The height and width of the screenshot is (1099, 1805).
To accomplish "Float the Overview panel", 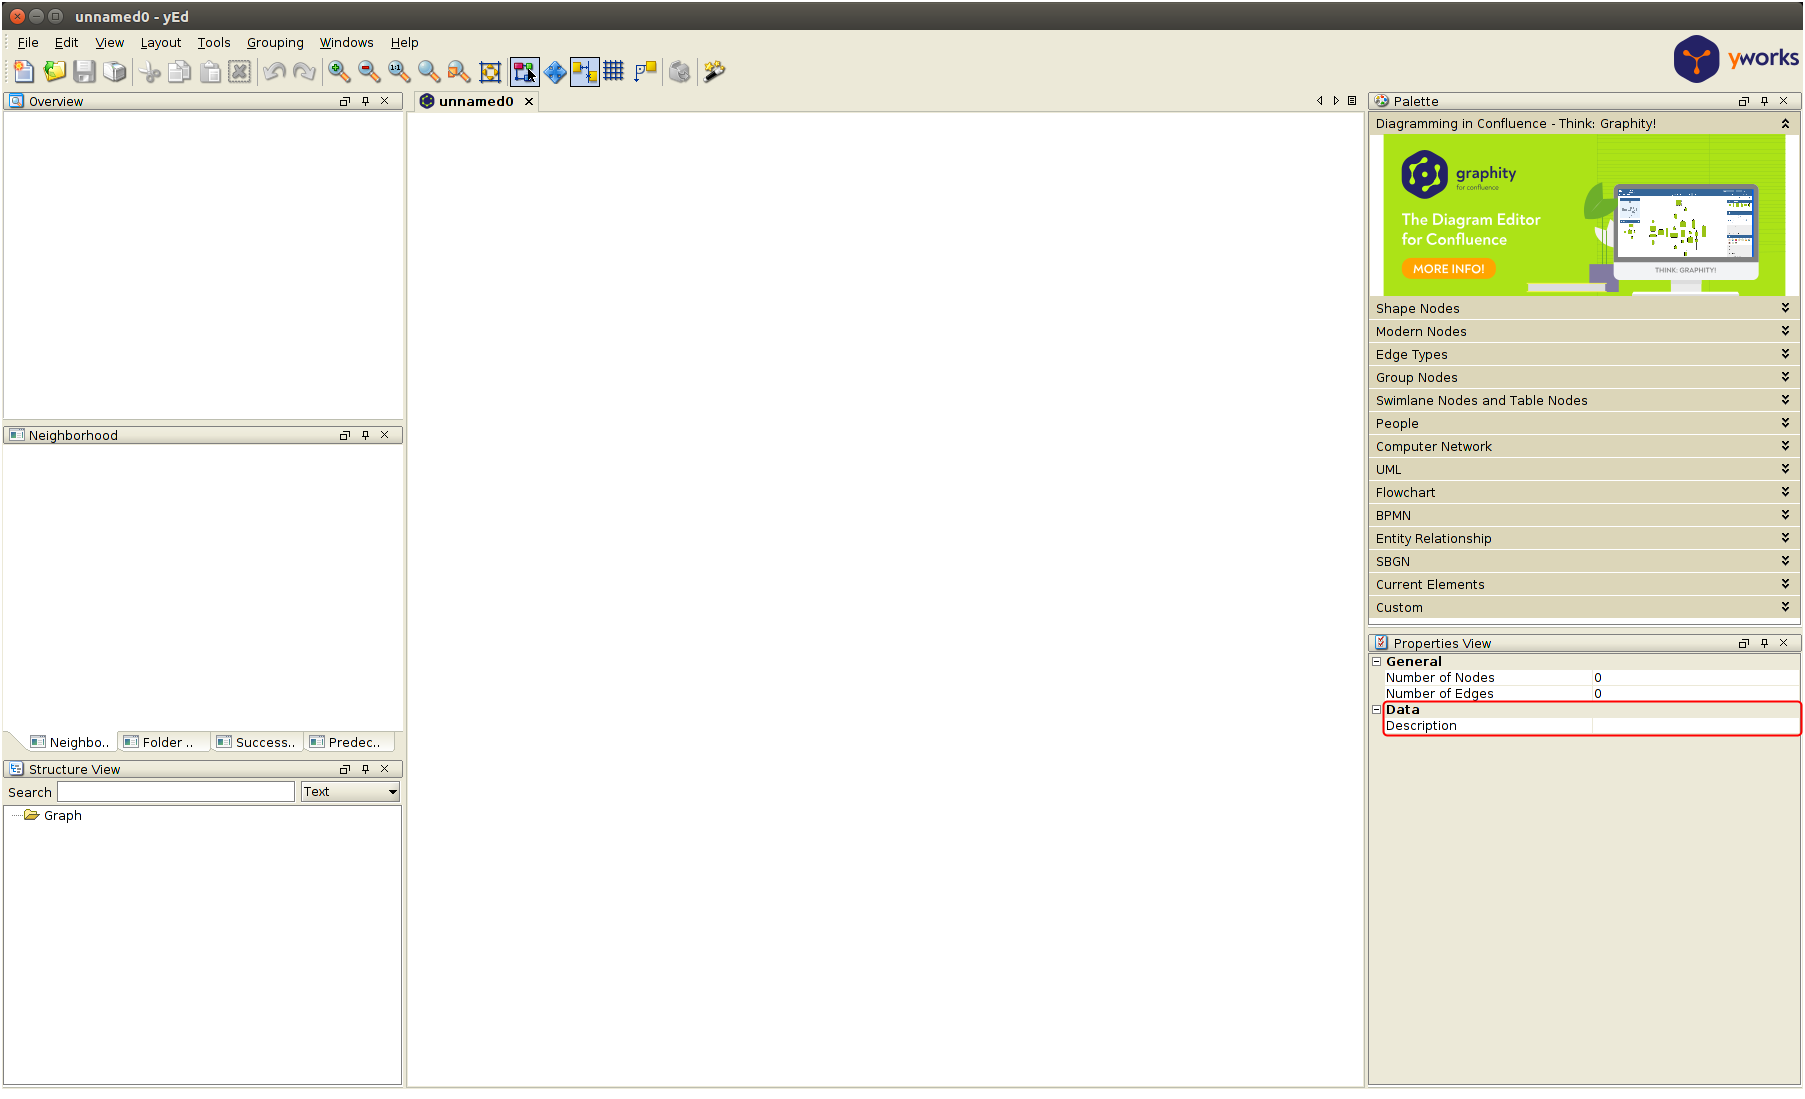I will tap(345, 101).
